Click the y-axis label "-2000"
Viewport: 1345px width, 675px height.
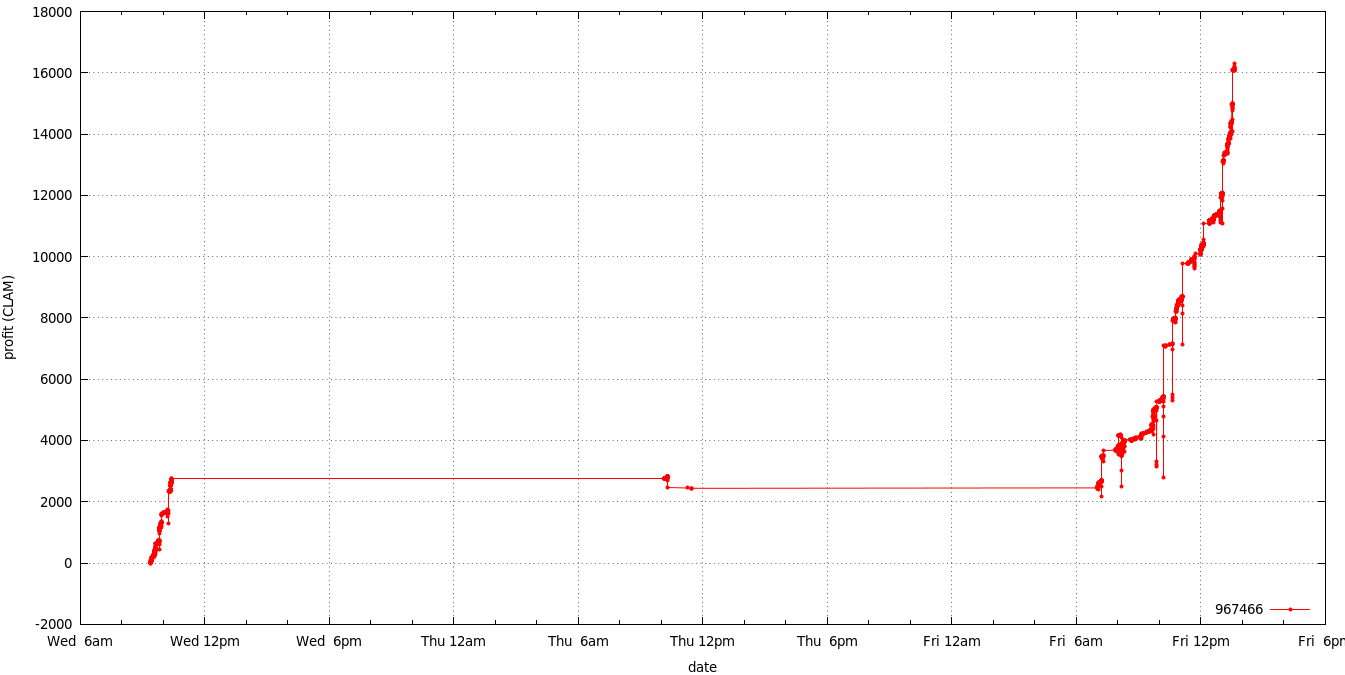[55, 624]
